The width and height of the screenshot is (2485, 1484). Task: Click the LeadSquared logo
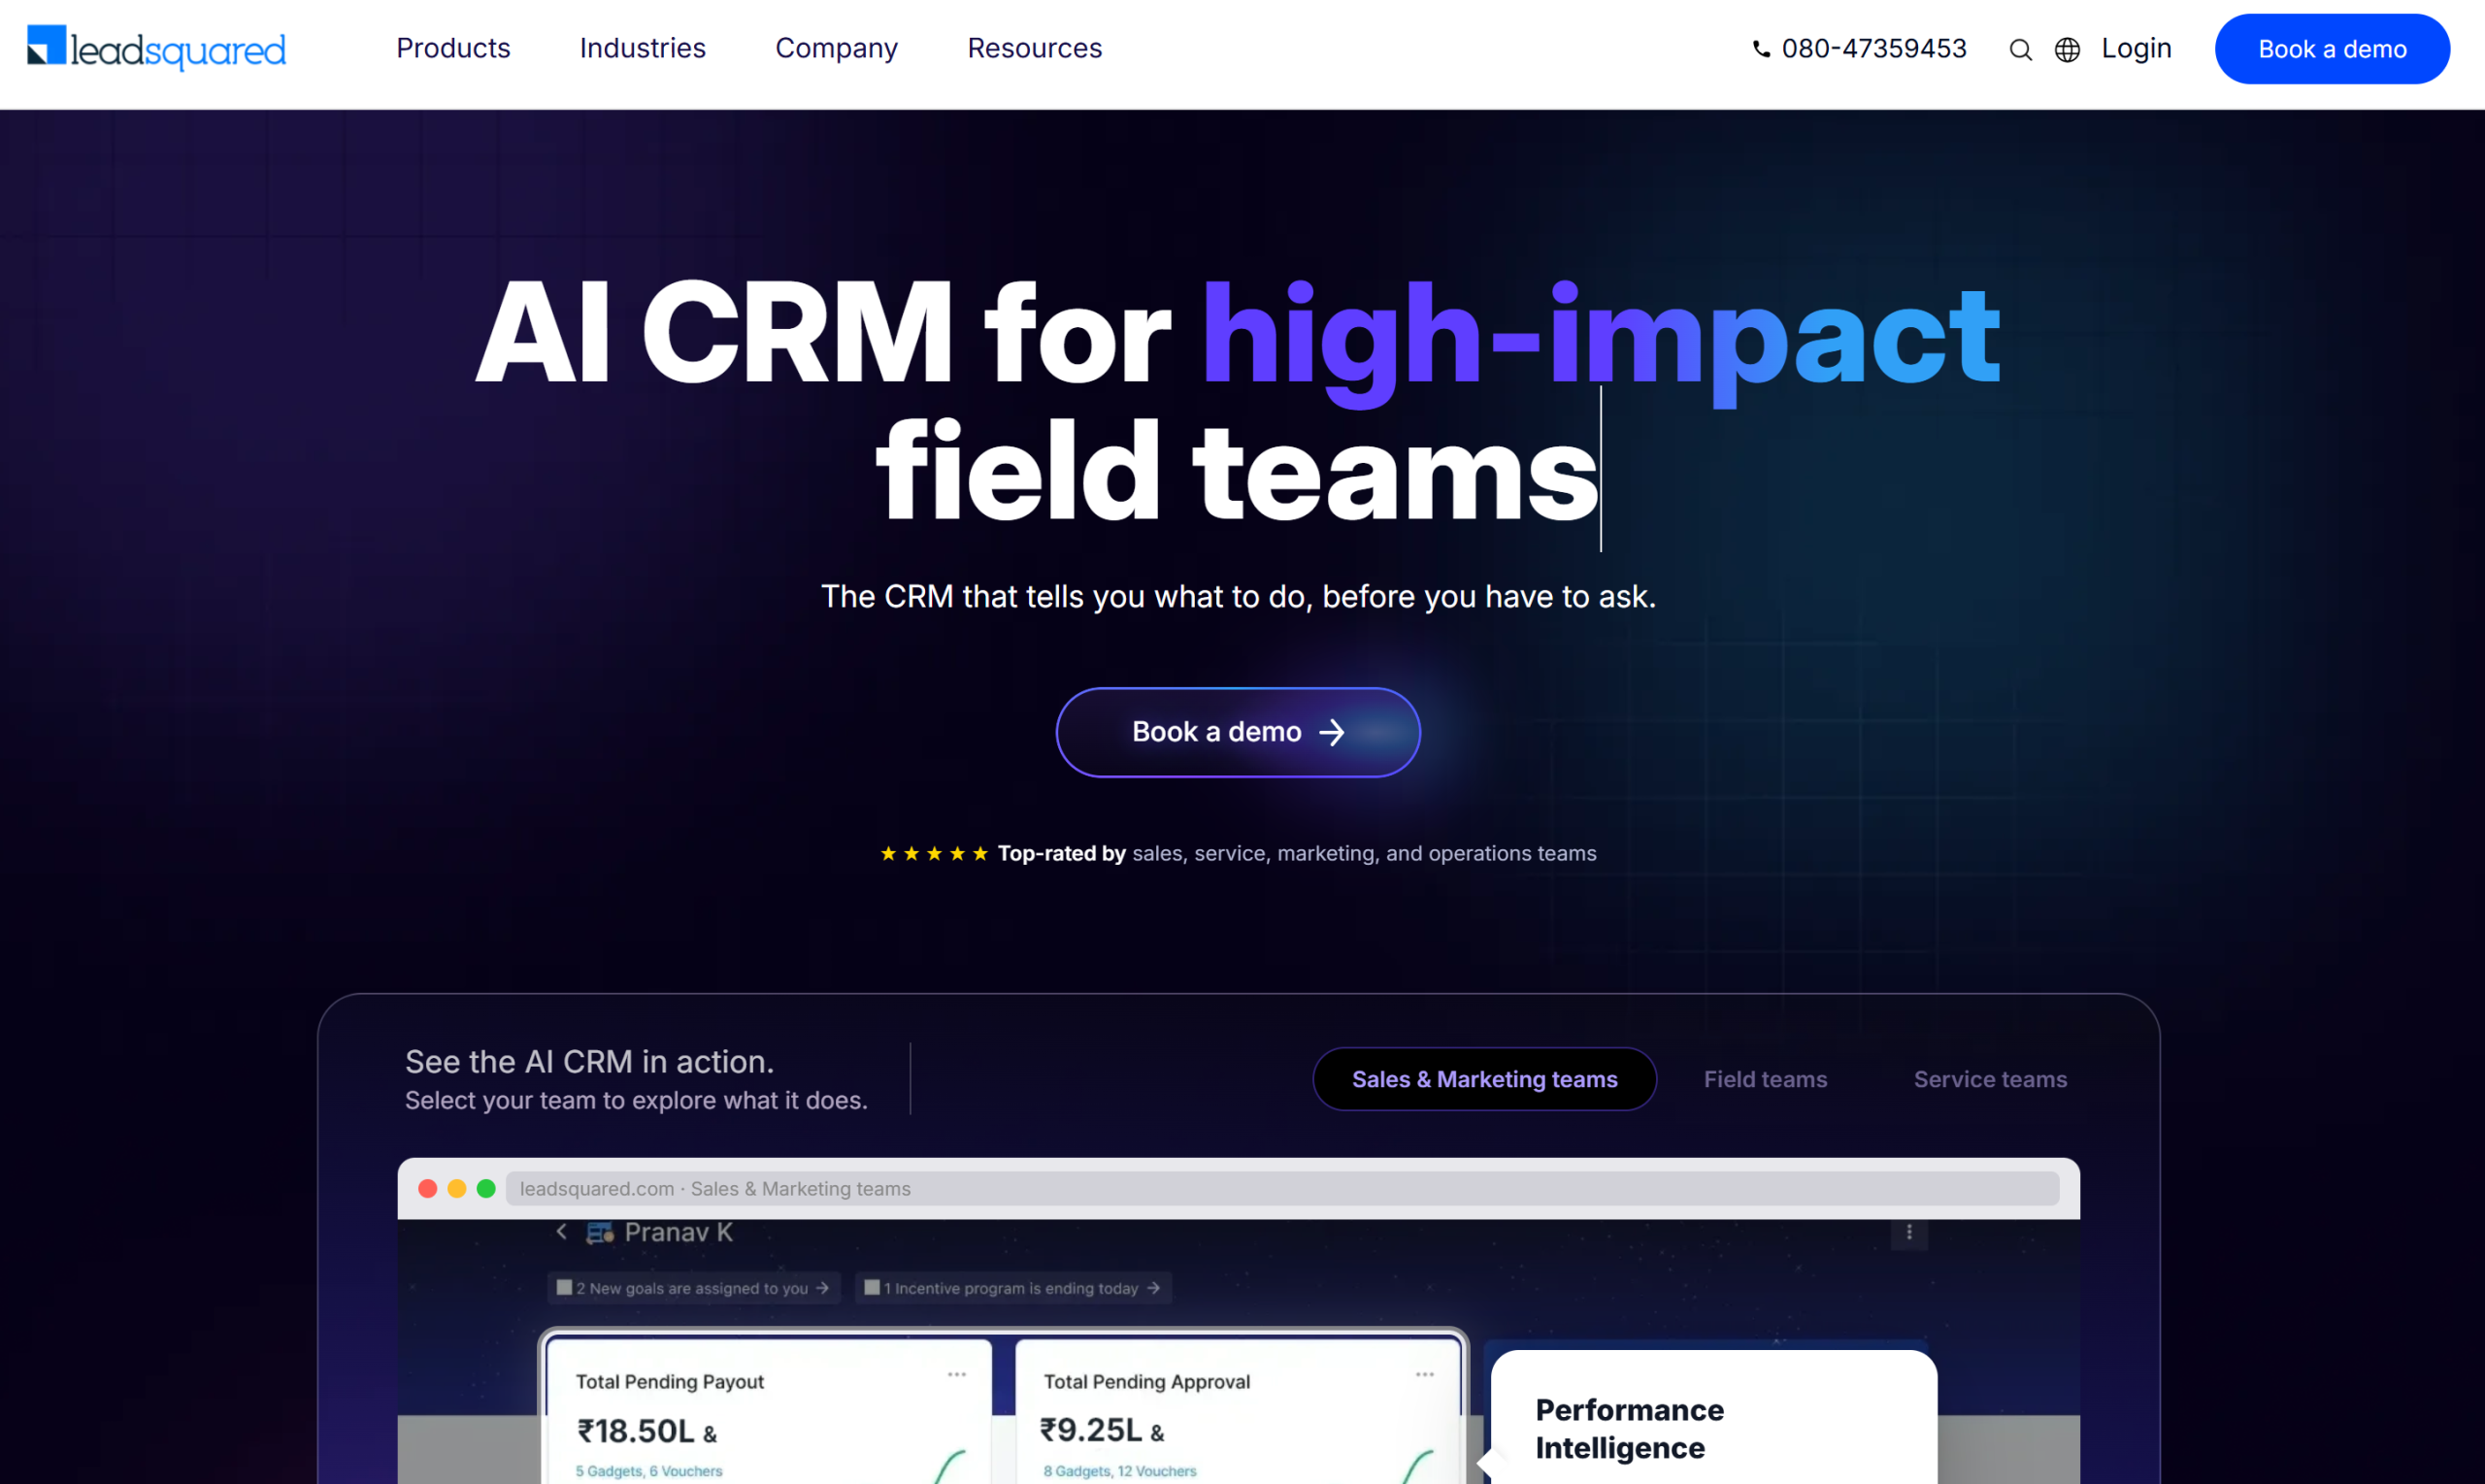(x=156, y=48)
